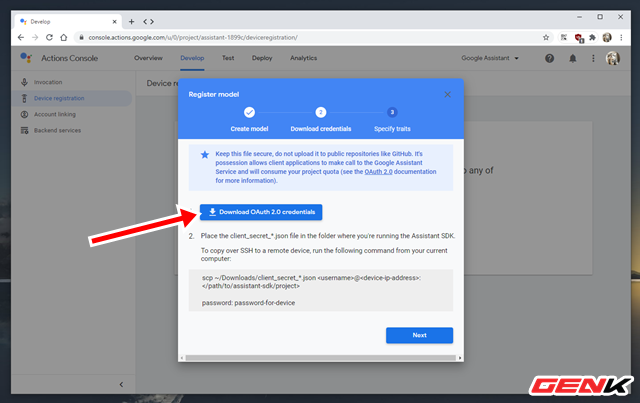Screen dimensions: 640x403
Task: Click the Specify traits step 3 circle
Action: click(x=392, y=112)
